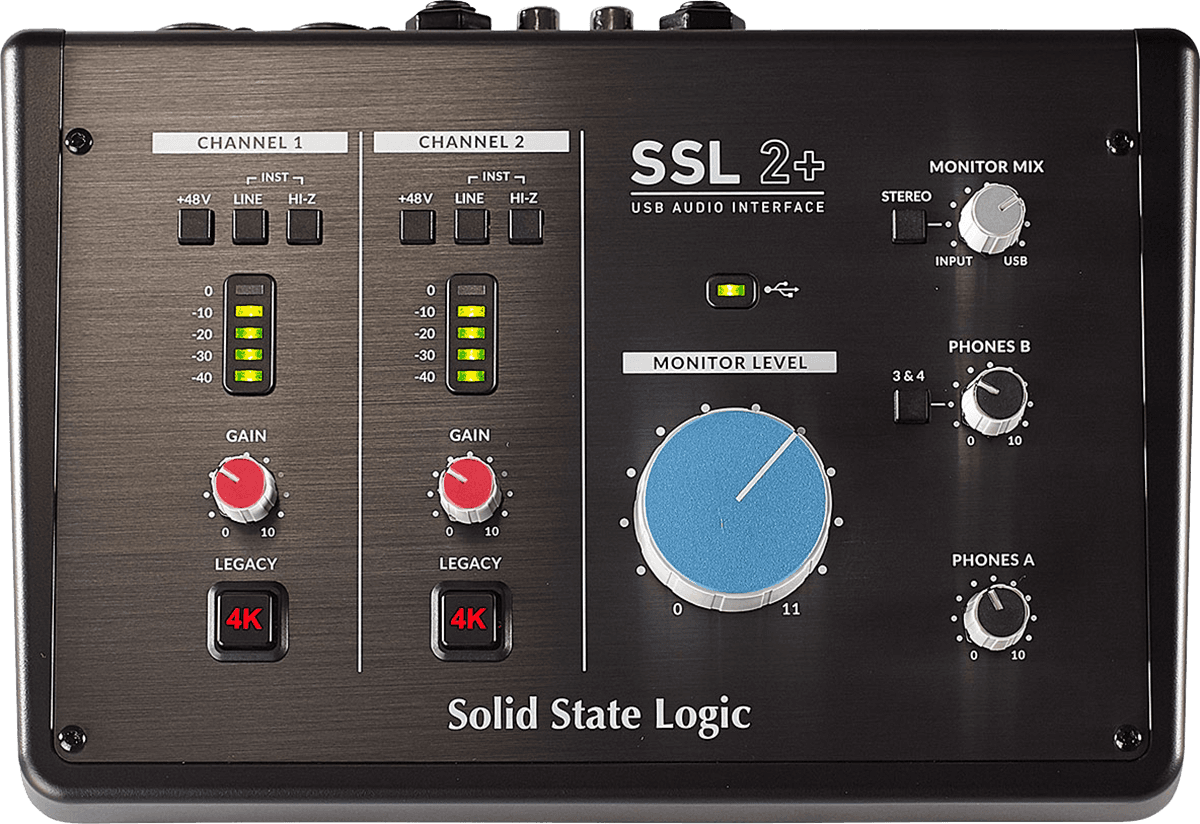Click the Channel 2 GAIN label
The height and width of the screenshot is (824, 1200).
(469, 436)
